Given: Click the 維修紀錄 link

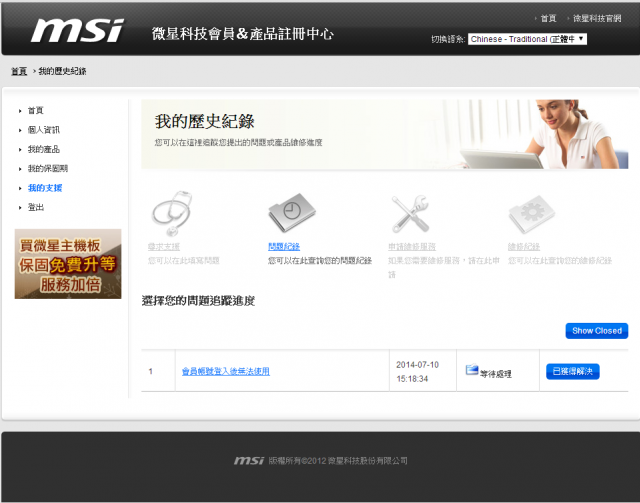Looking at the screenshot, I should pyautogui.click(x=524, y=247).
